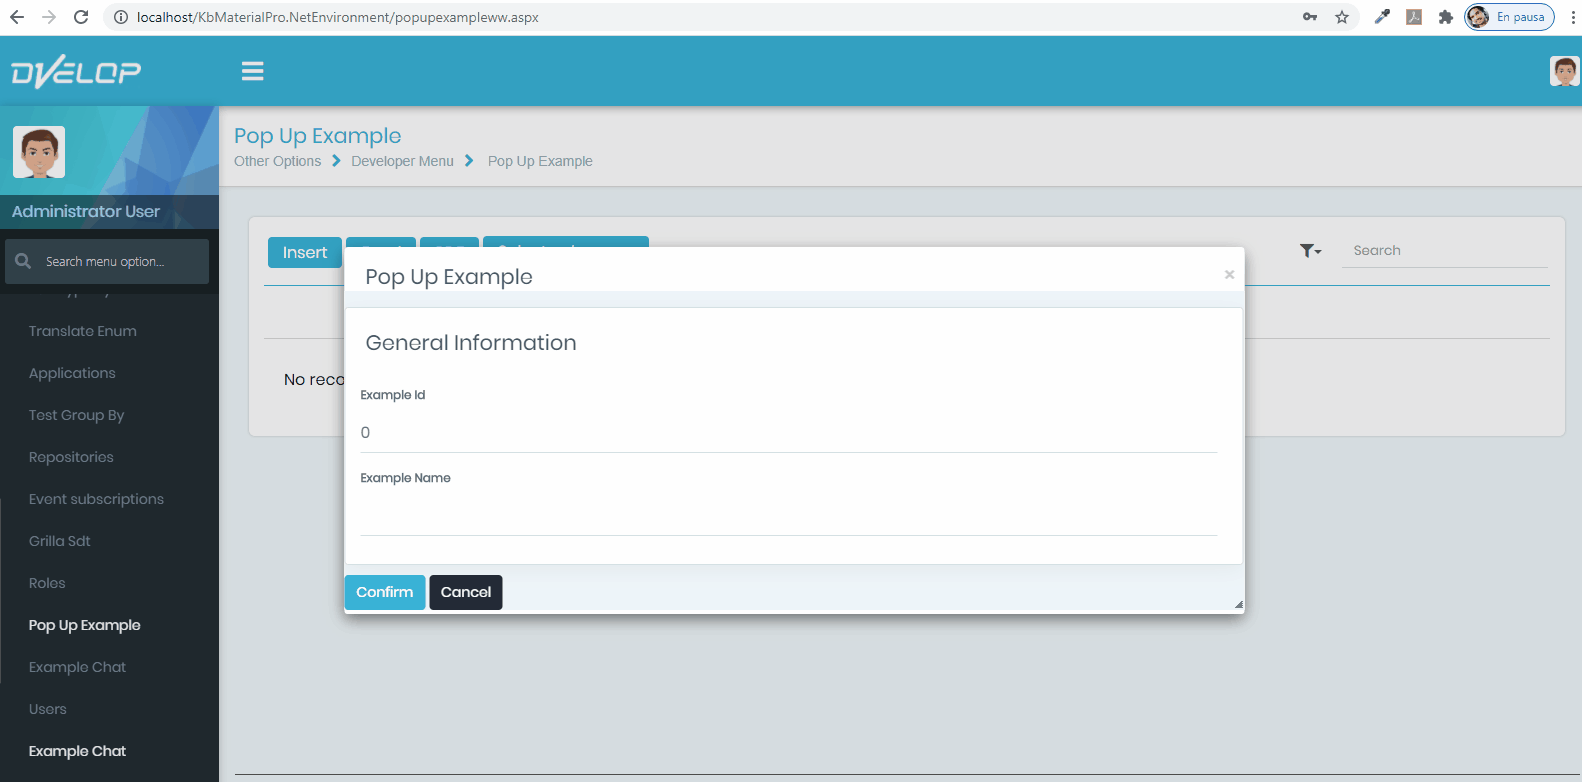1582x782 pixels.
Task: Open Grilla Sdt menu item
Action: [x=60, y=541]
